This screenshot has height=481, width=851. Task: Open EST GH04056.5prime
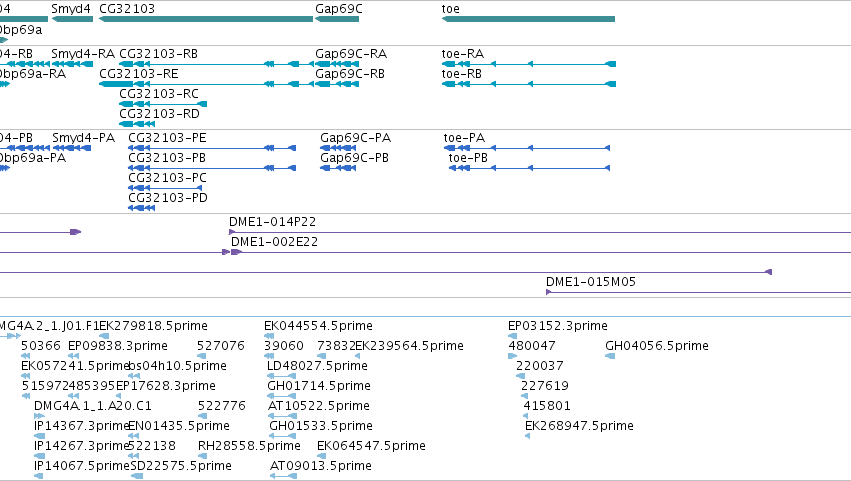[657, 346]
